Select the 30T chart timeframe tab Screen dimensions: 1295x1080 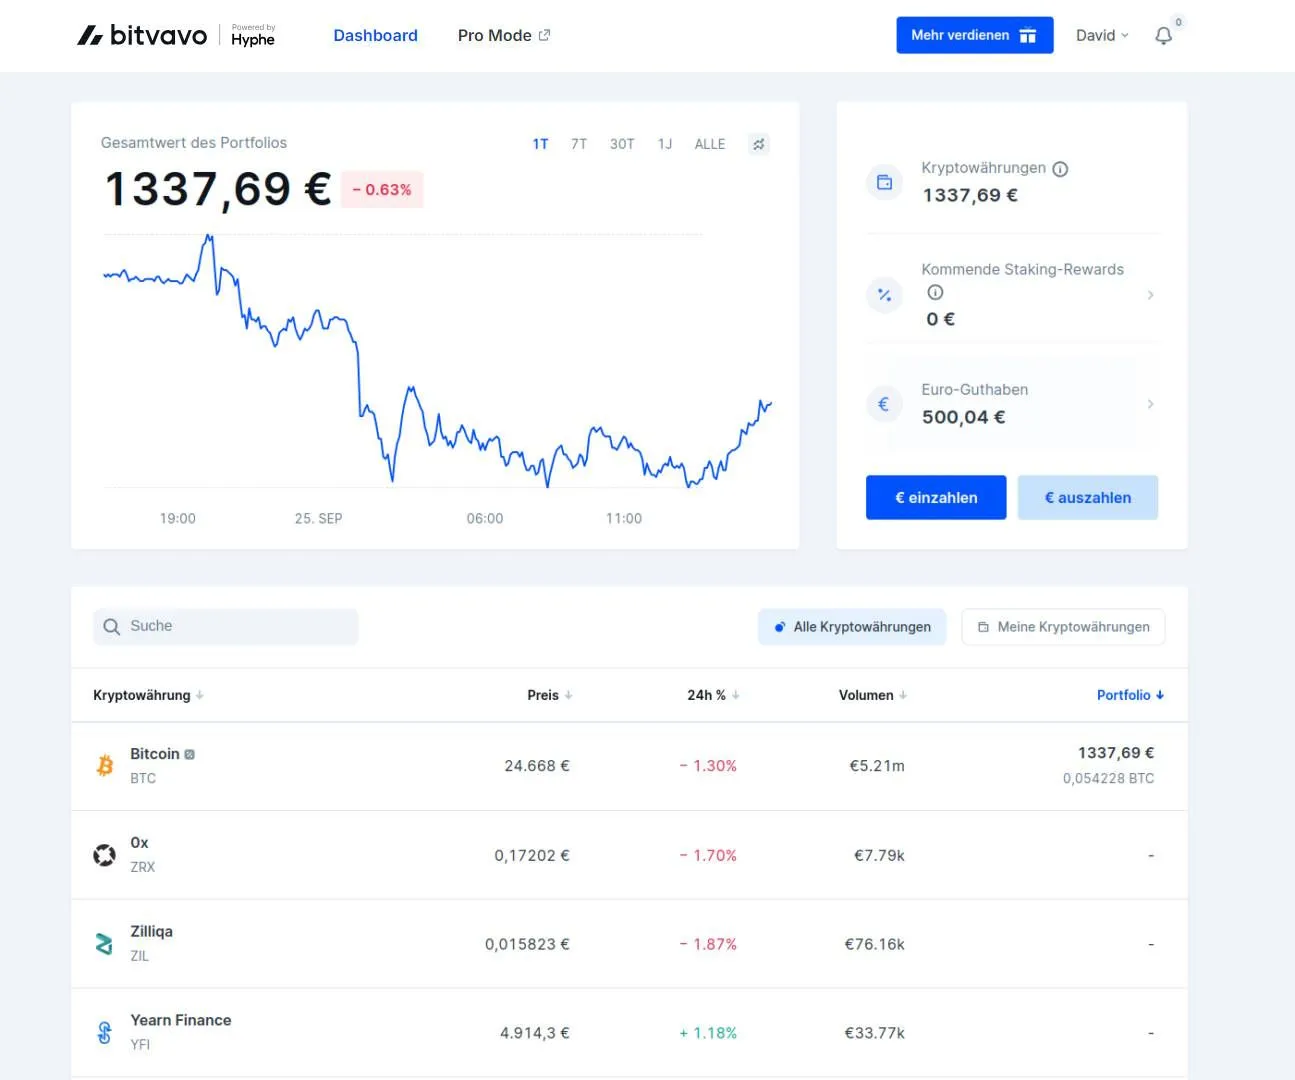(x=622, y=144)
